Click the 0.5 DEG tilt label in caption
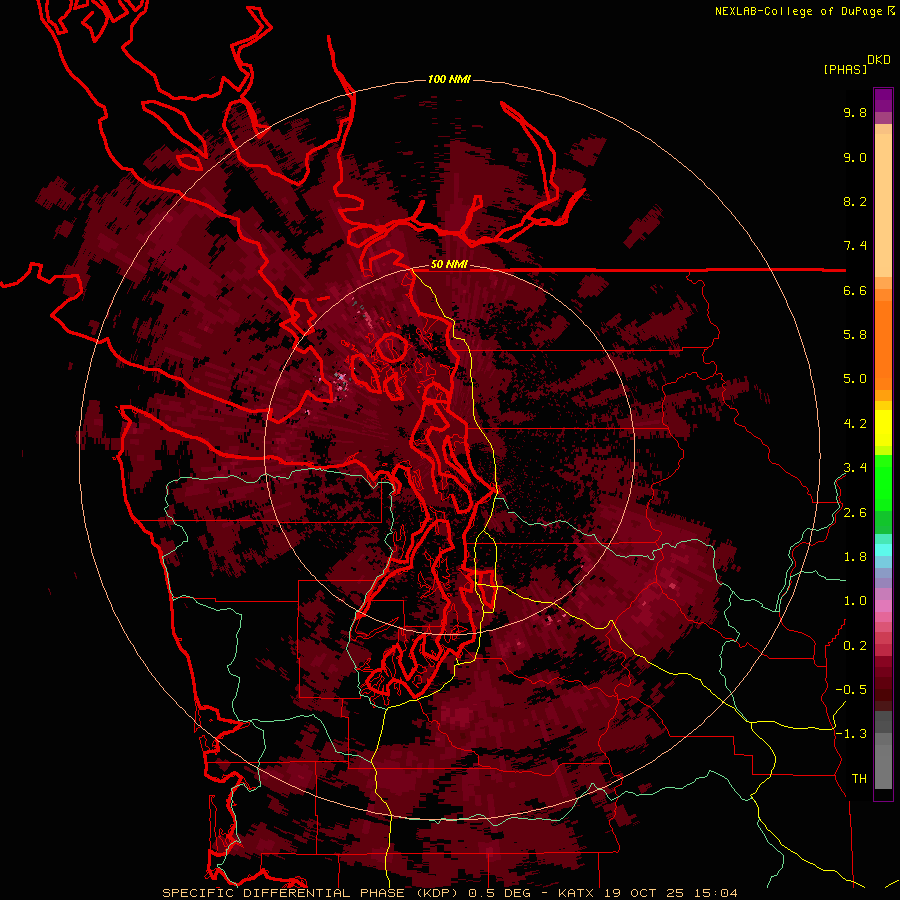The image size is (900, 900). click(x=502, y=893)
